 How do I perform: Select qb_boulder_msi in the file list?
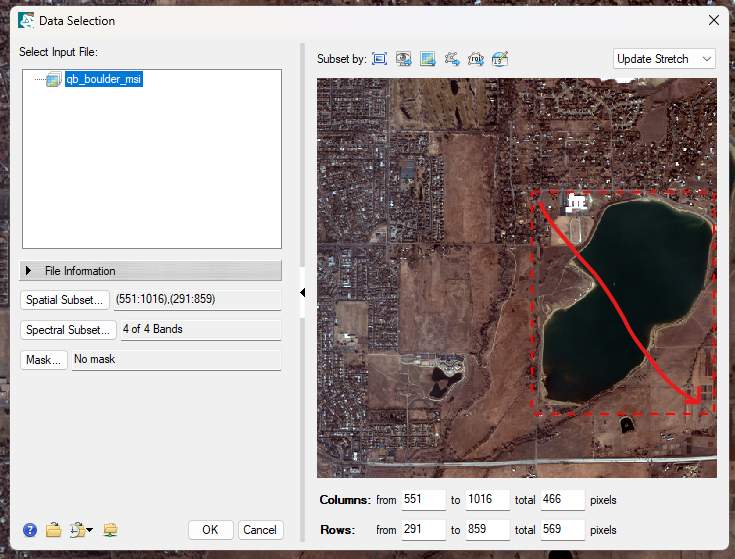[104, 80]
